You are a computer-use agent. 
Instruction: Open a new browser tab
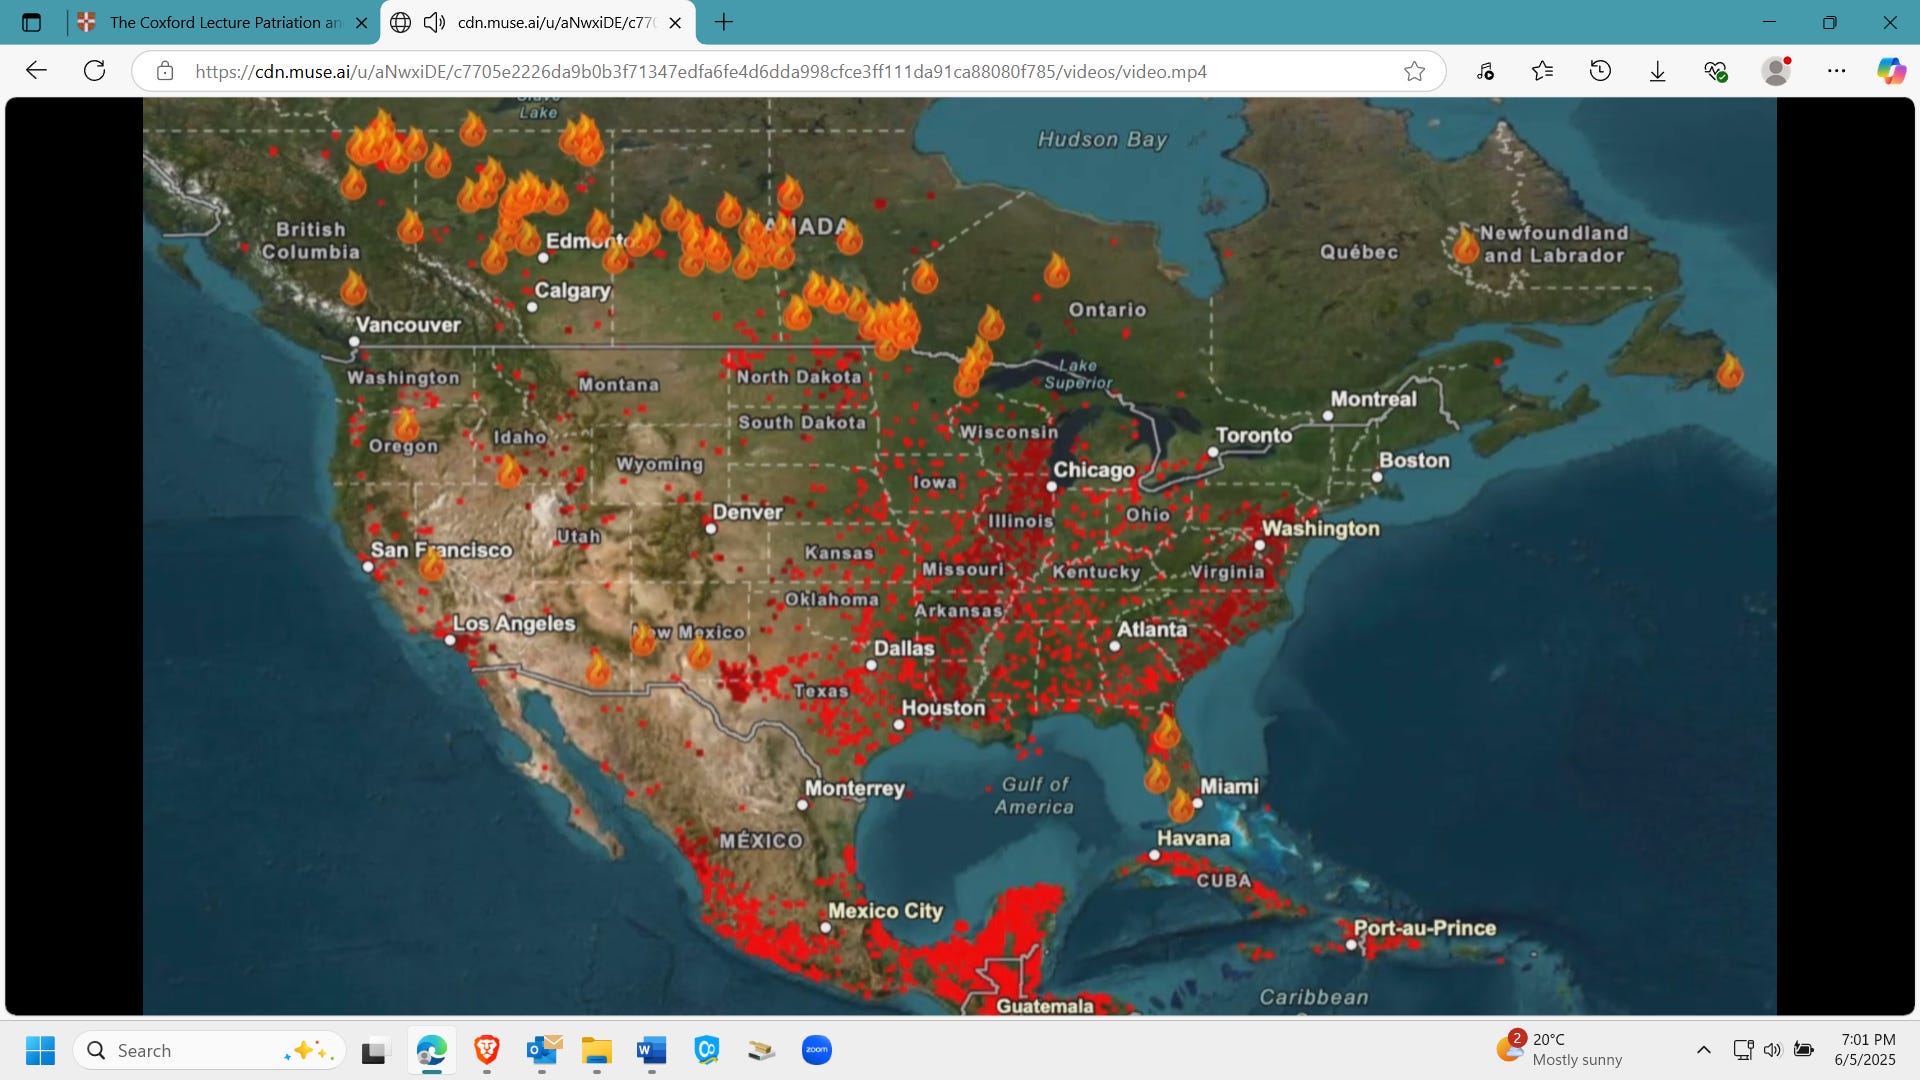pyautogui.click(x=724, y=22)
